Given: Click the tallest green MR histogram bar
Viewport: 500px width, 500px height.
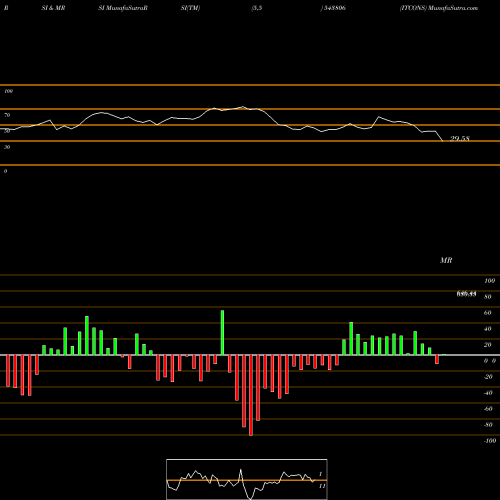Looking at the screenshot, I should [222, 332].
